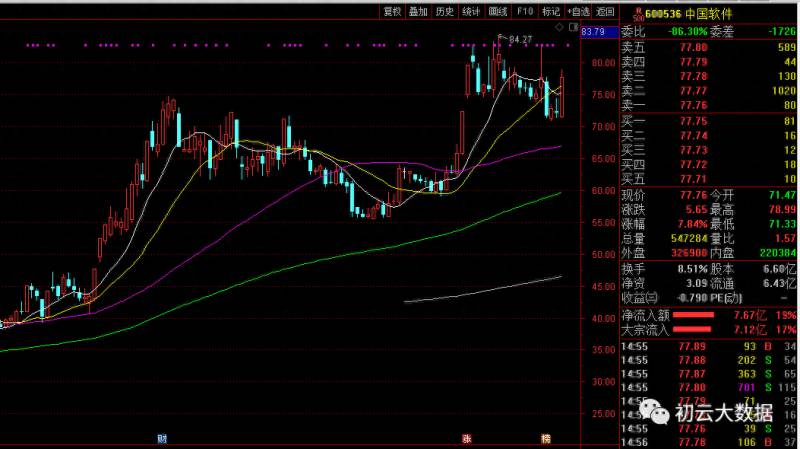Viewport: 800px width, 449px height.
Task: Click the 最高 value 78.99
Action: pyautogui.click(x=782, y=210)
